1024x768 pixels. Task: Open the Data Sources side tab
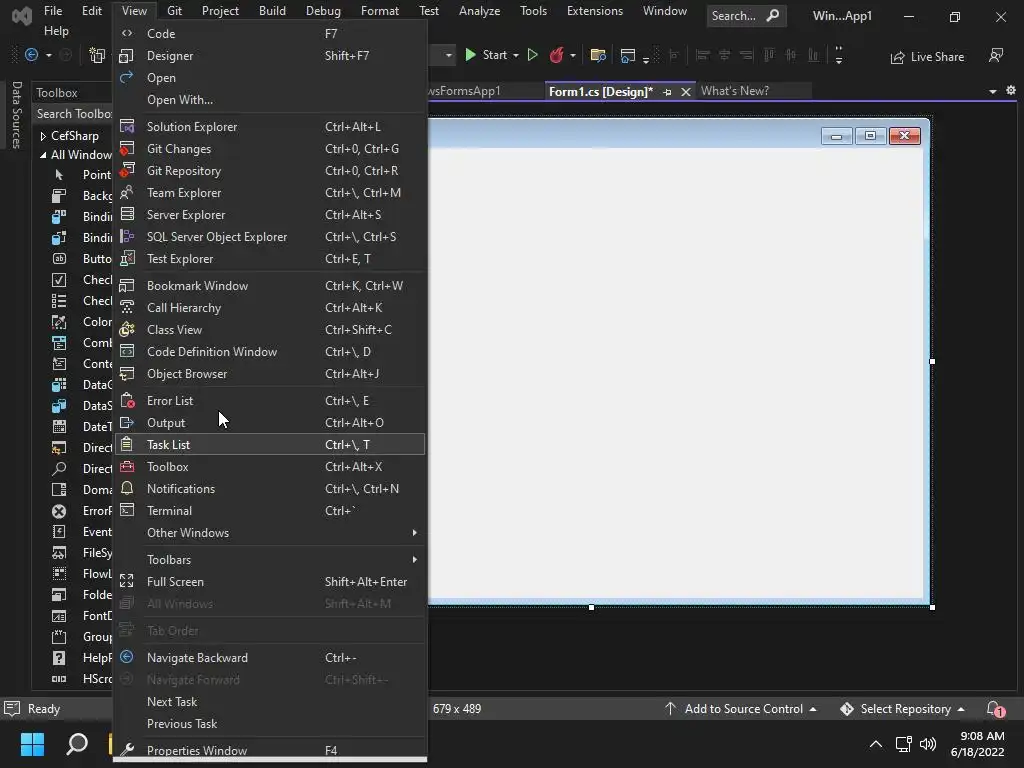pyautogui.click(x=17, y=115)
